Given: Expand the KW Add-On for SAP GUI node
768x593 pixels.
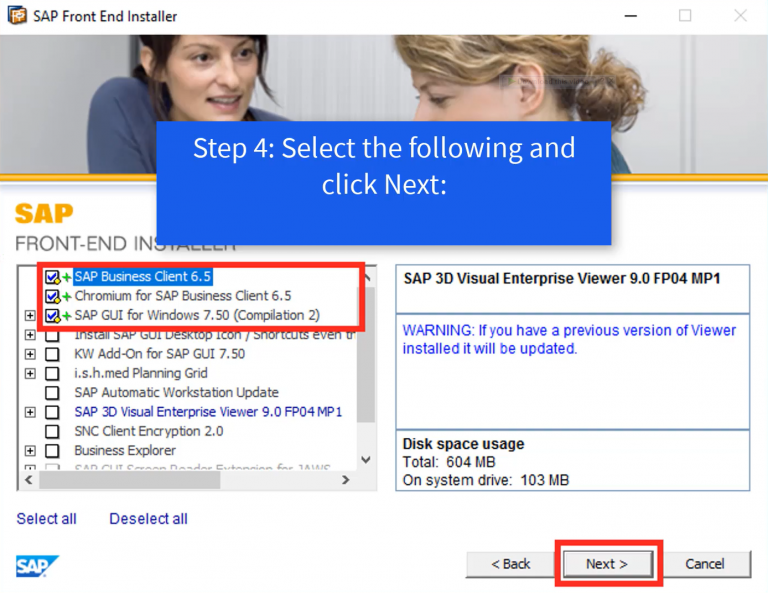Looking at the screenshot, I should click(x=30, y=354).
